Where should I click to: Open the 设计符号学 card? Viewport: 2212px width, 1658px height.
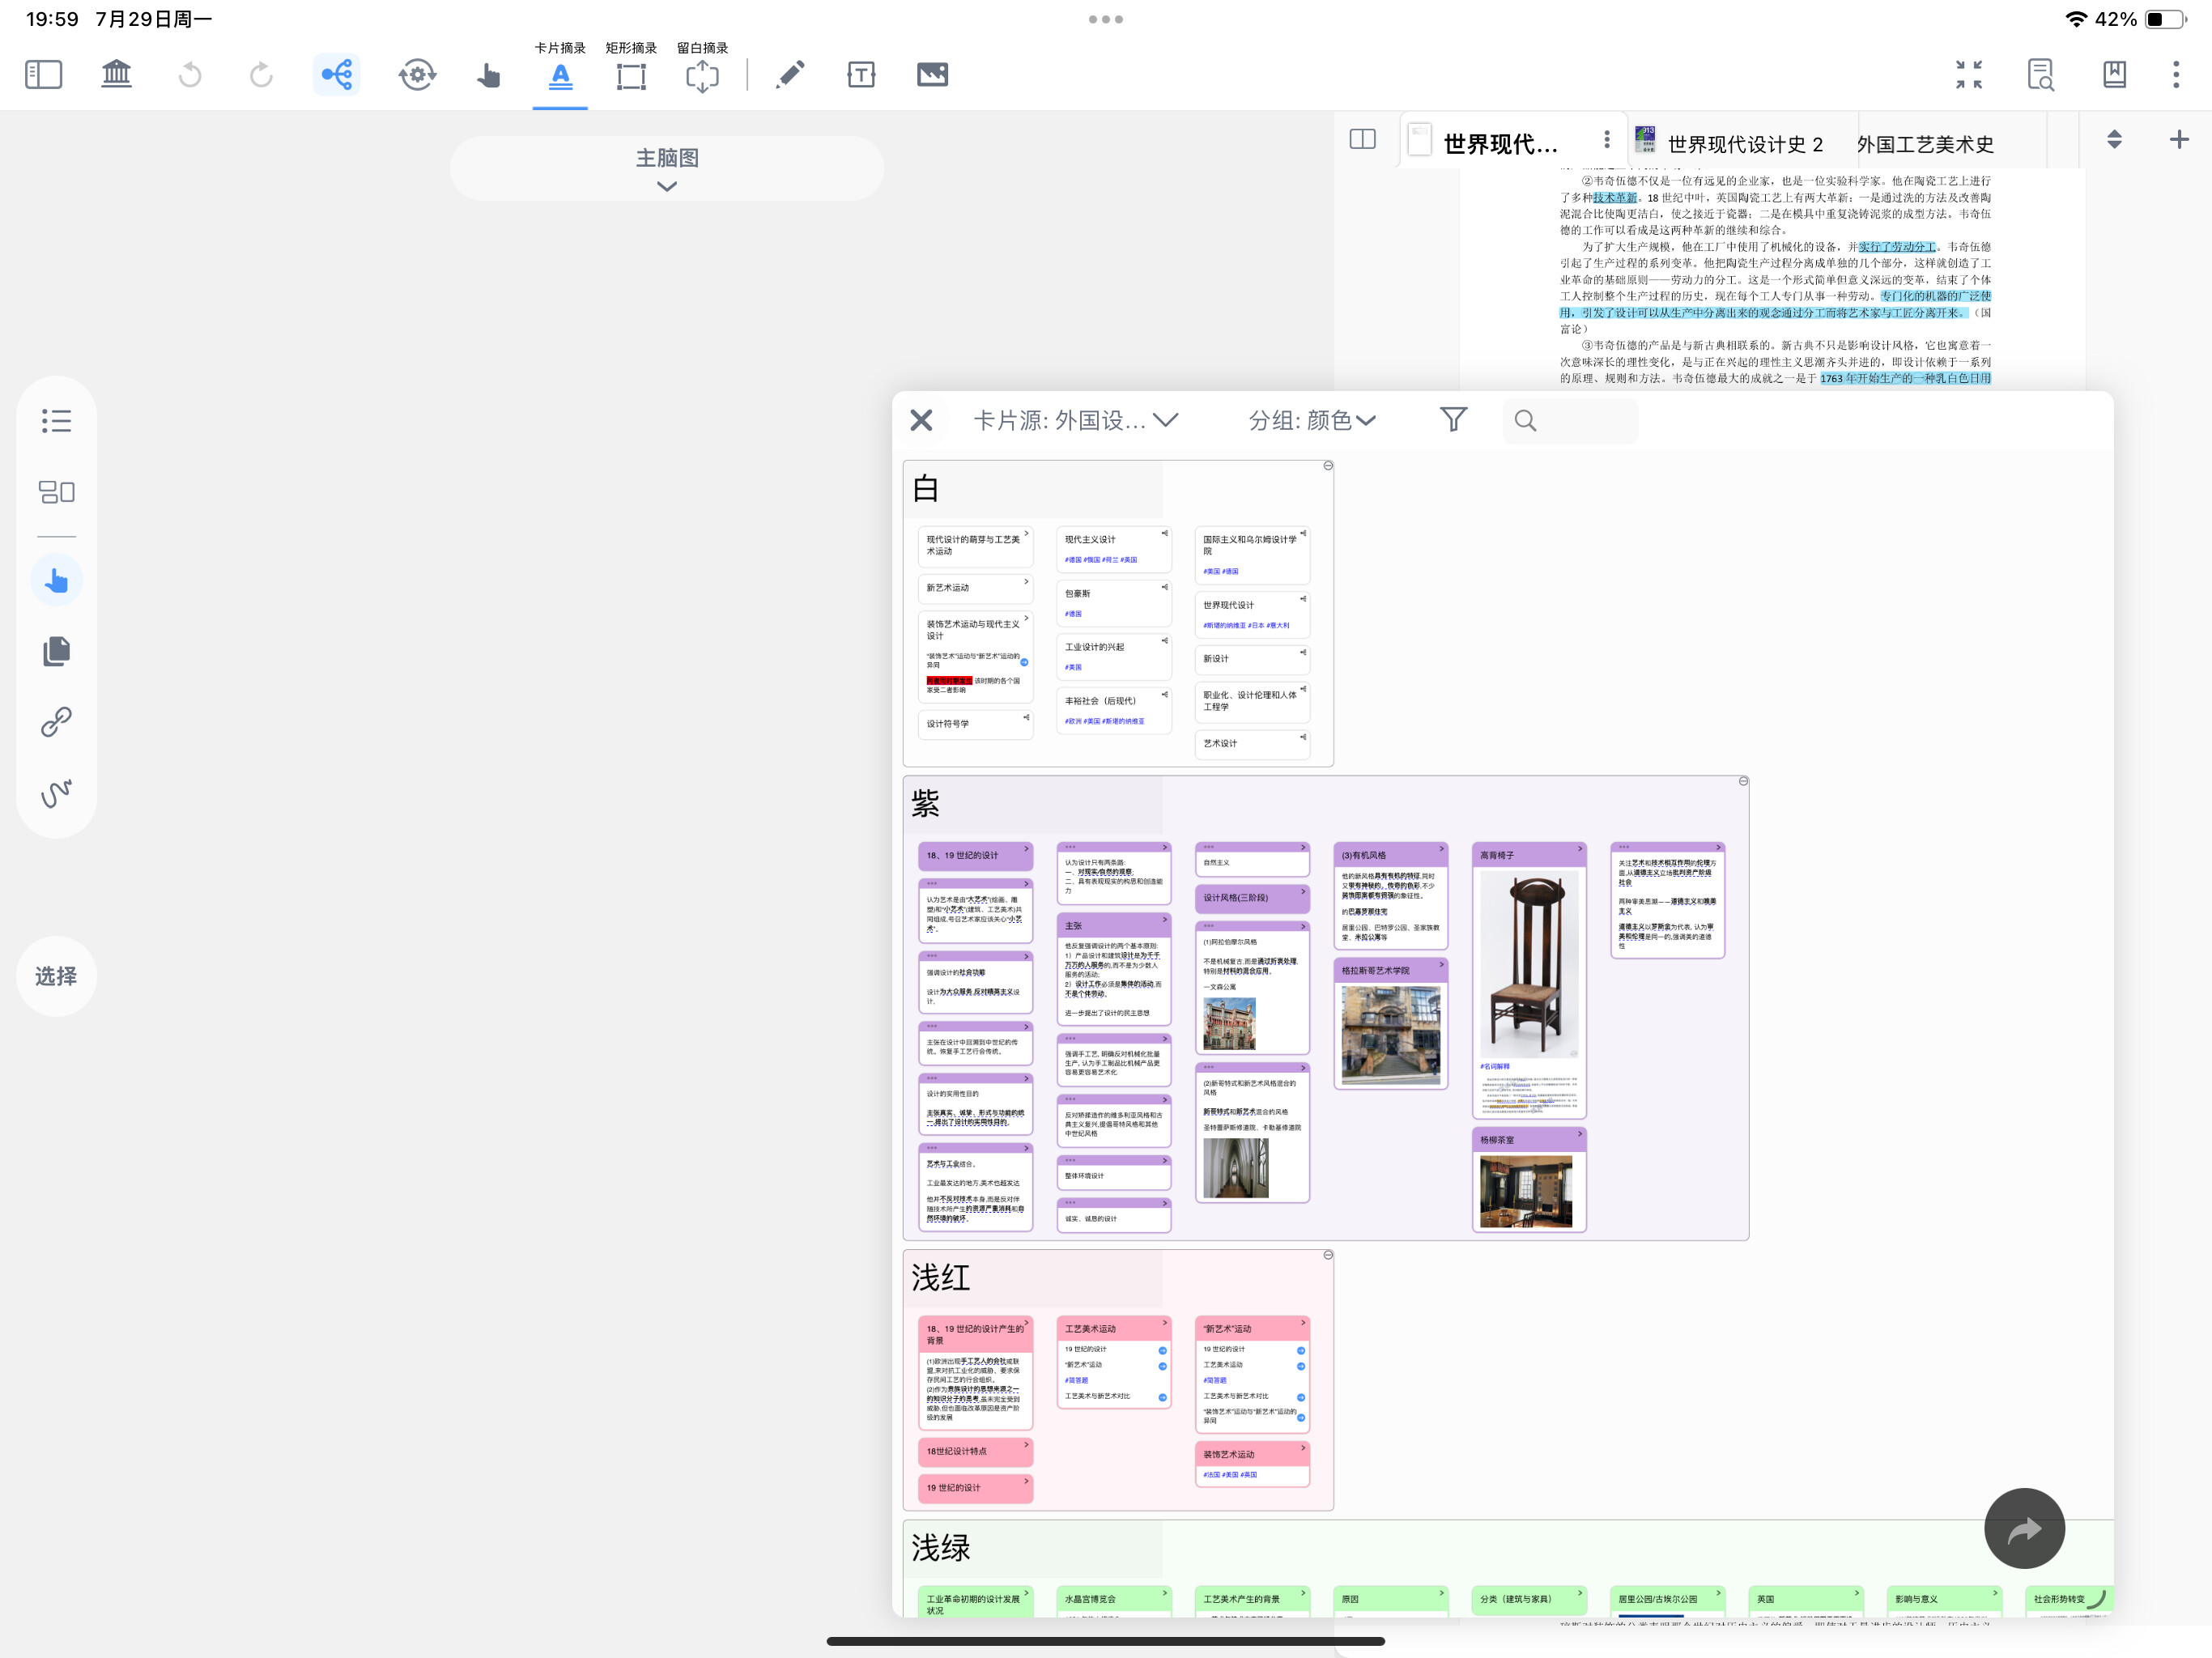(975, 724)
